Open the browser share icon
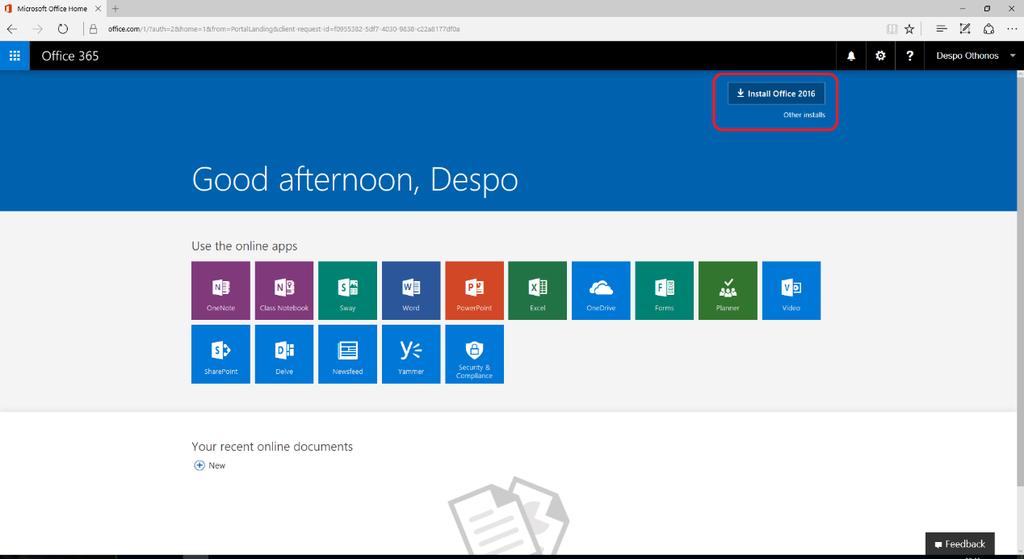Viewport: 1024px width, 559px height. coord(989,29)
